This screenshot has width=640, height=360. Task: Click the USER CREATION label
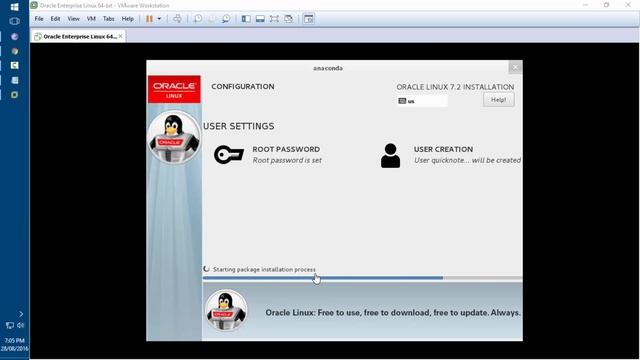click(443, 149)
